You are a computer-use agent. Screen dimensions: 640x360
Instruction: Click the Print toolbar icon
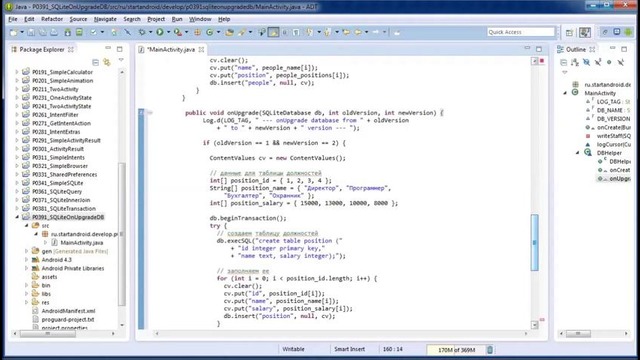[x=54, y=32]
